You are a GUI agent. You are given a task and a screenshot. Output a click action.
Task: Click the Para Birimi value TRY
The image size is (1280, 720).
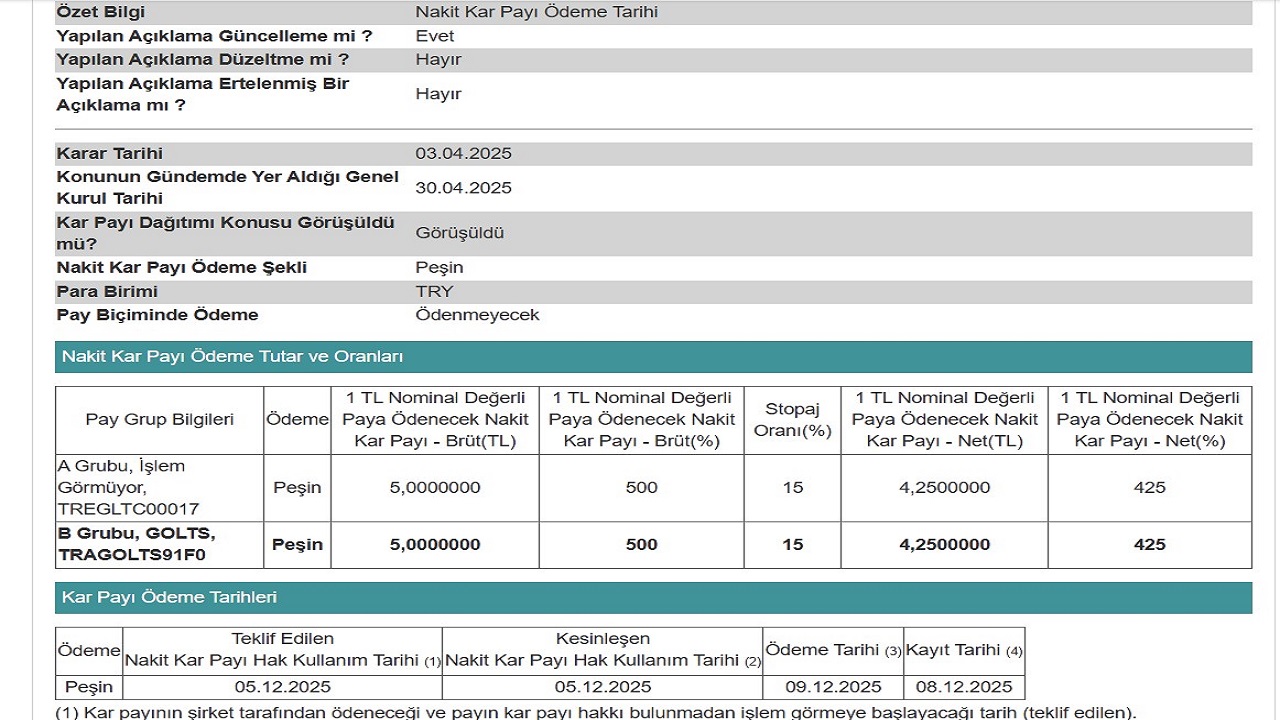click(x=434, y=292)
